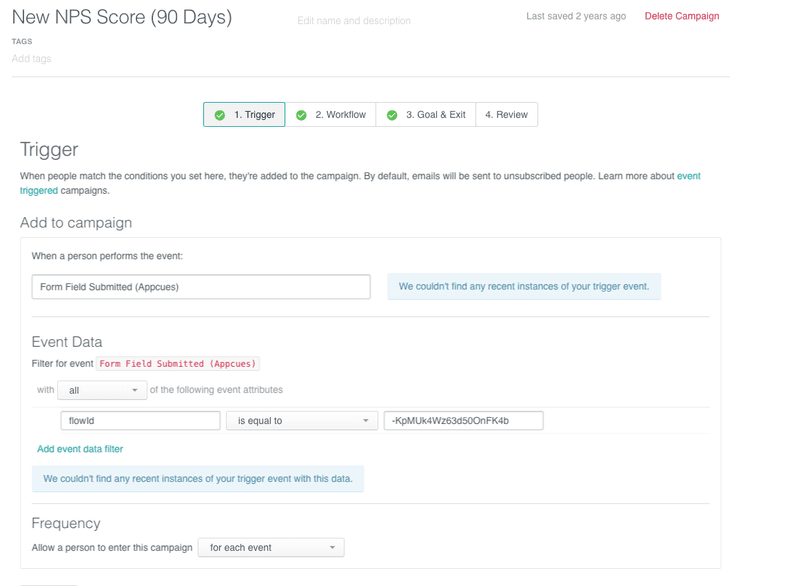The width and height of the screenshot is (800, 586).
Task: Click the caret on the 'for each event' selector
Action: click(333, 547)
